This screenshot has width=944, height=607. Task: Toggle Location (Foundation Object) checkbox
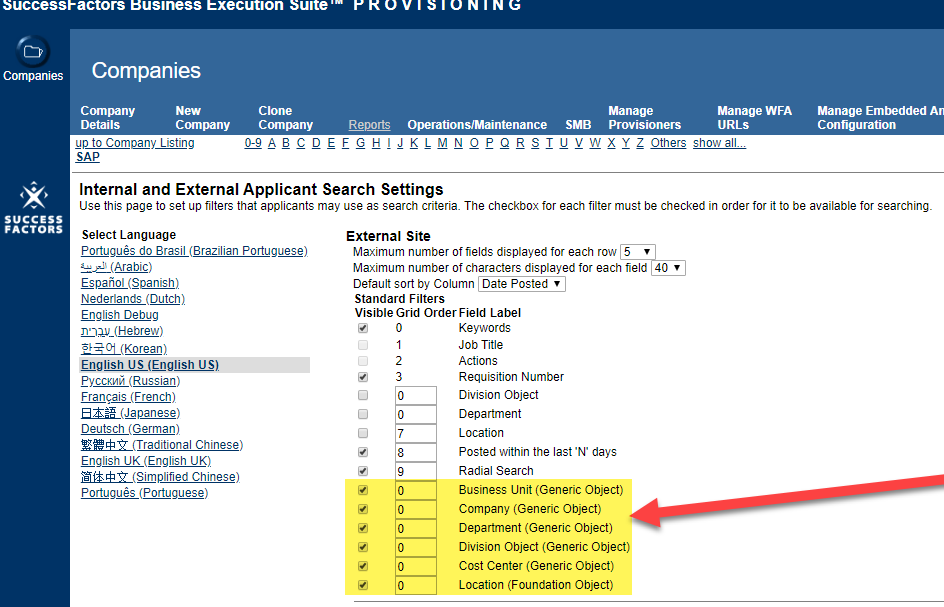pos(363,585)
